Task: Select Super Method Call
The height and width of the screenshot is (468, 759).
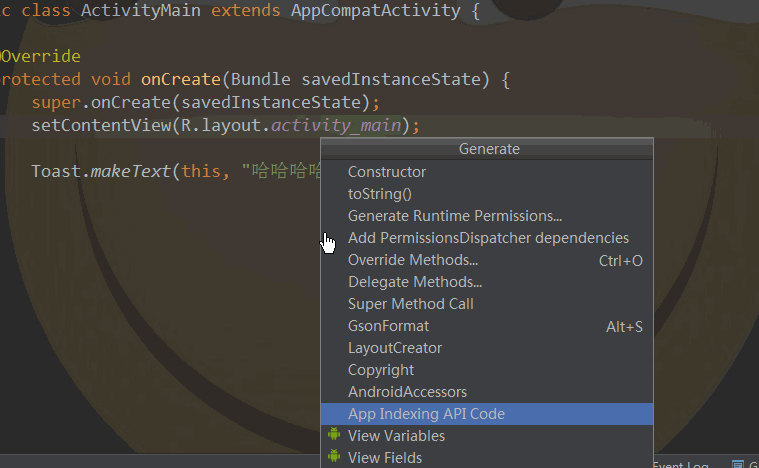Action: [411, 304]
